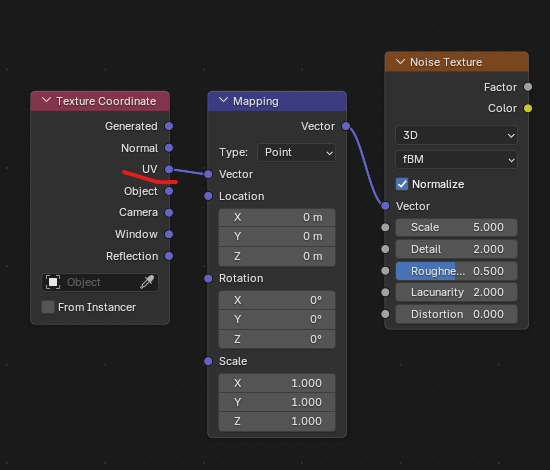Image resolution: width=550 pixels, height=470 pixels.
Task: Click the Location Y field
Action: coord(277,236)
